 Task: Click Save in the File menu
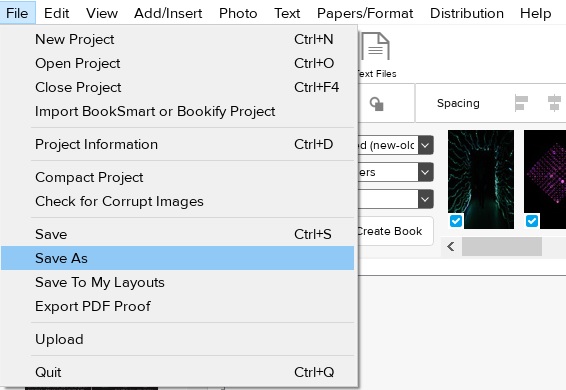point(178,234)
